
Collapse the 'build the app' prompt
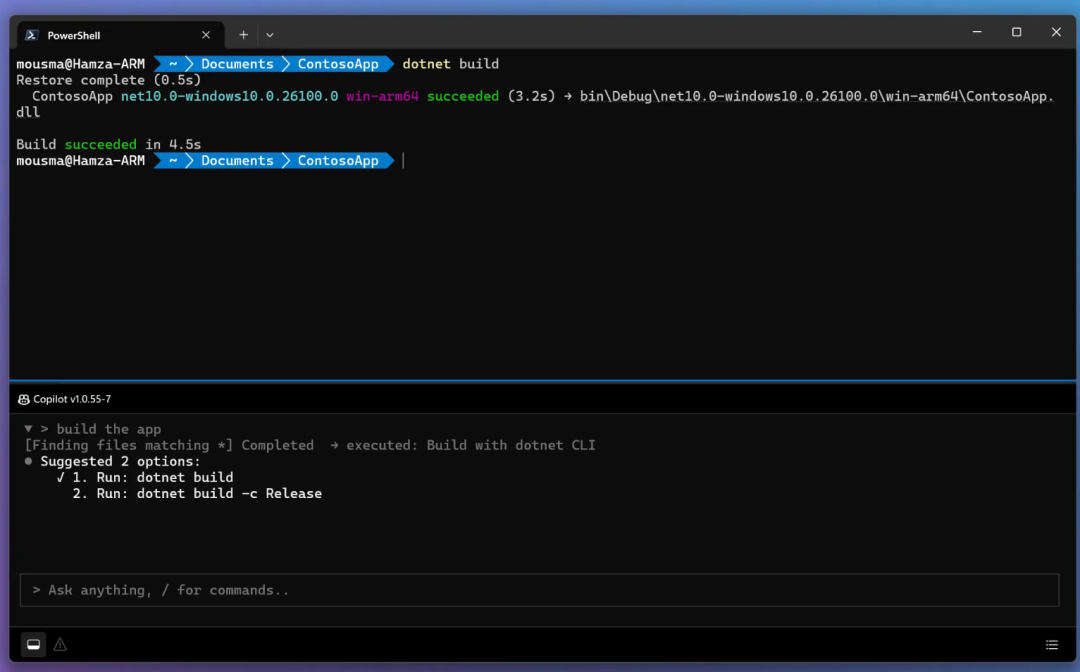tap(28, 428)
